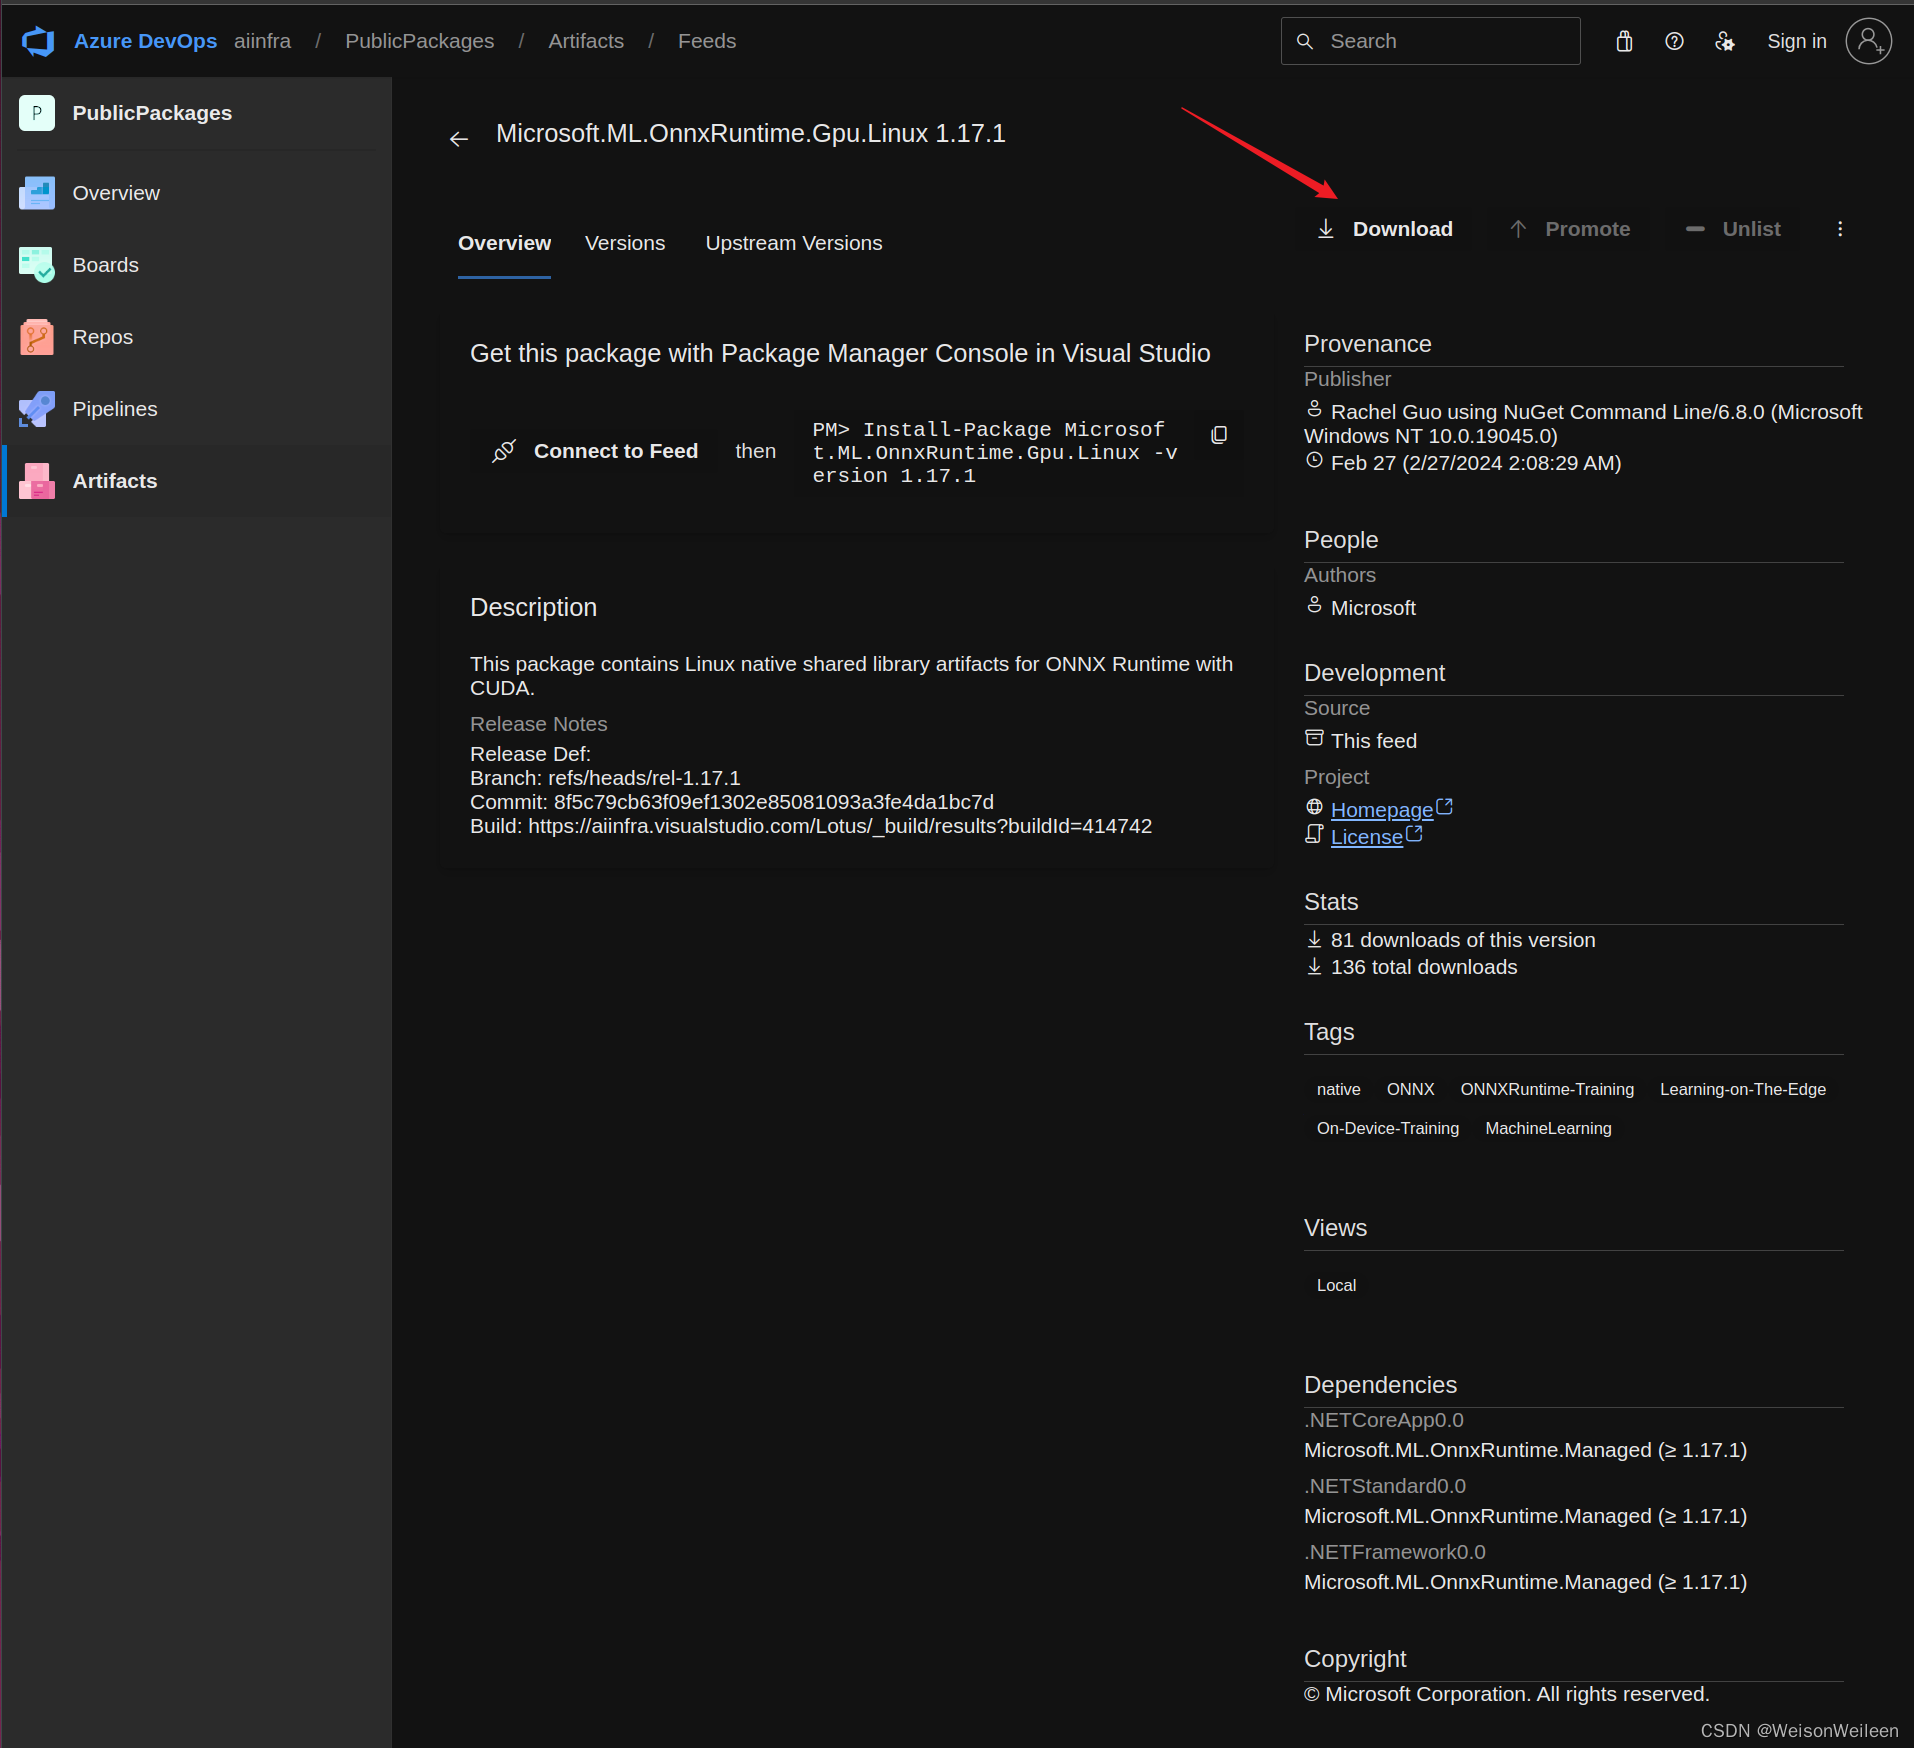
Task: Open the Azure DevOps home link
Action: click(x=145, y=41)
